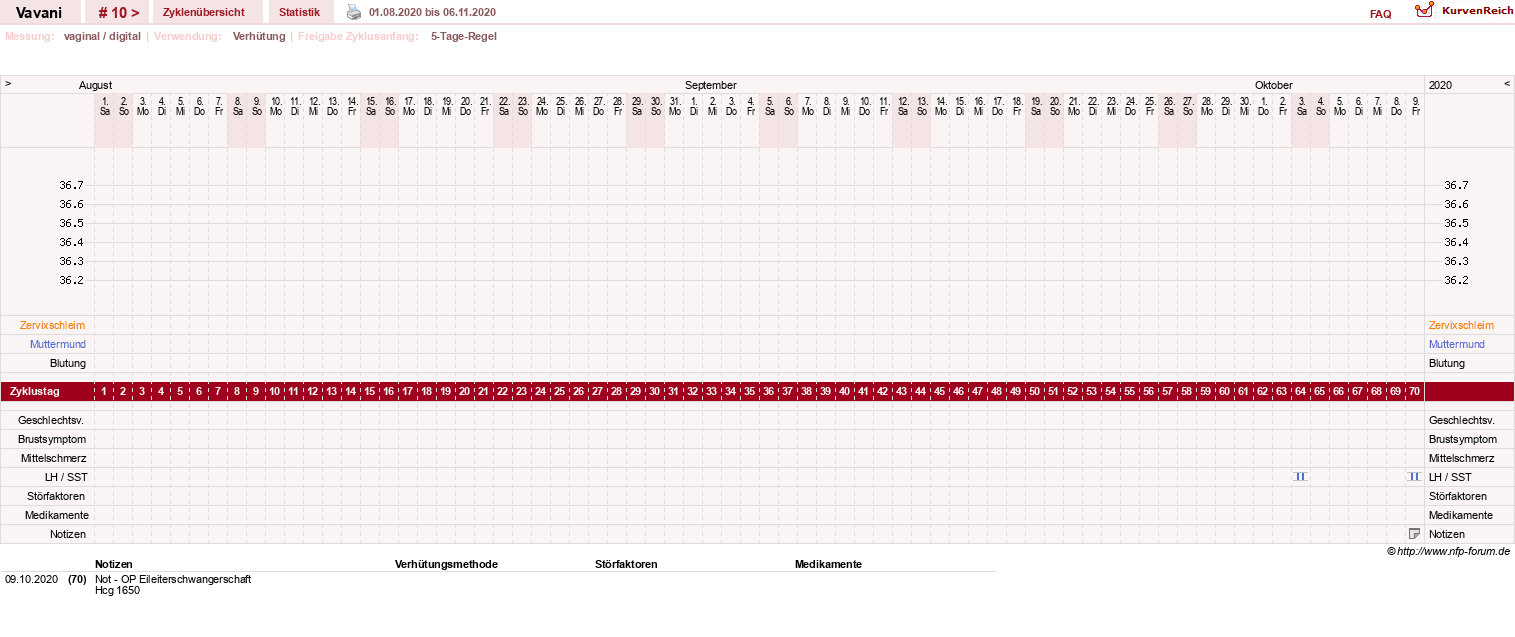Click the '5-Tage-Regel' value
The image size is (1515, 637).
464,36
